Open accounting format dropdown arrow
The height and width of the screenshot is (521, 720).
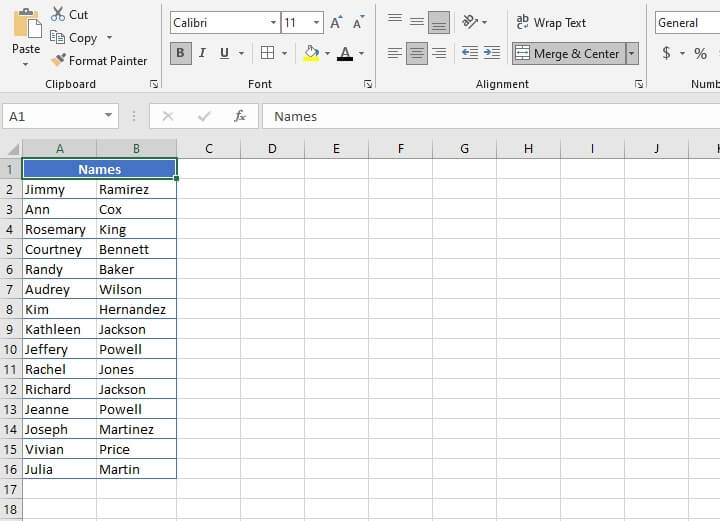(x=682, y=53)
